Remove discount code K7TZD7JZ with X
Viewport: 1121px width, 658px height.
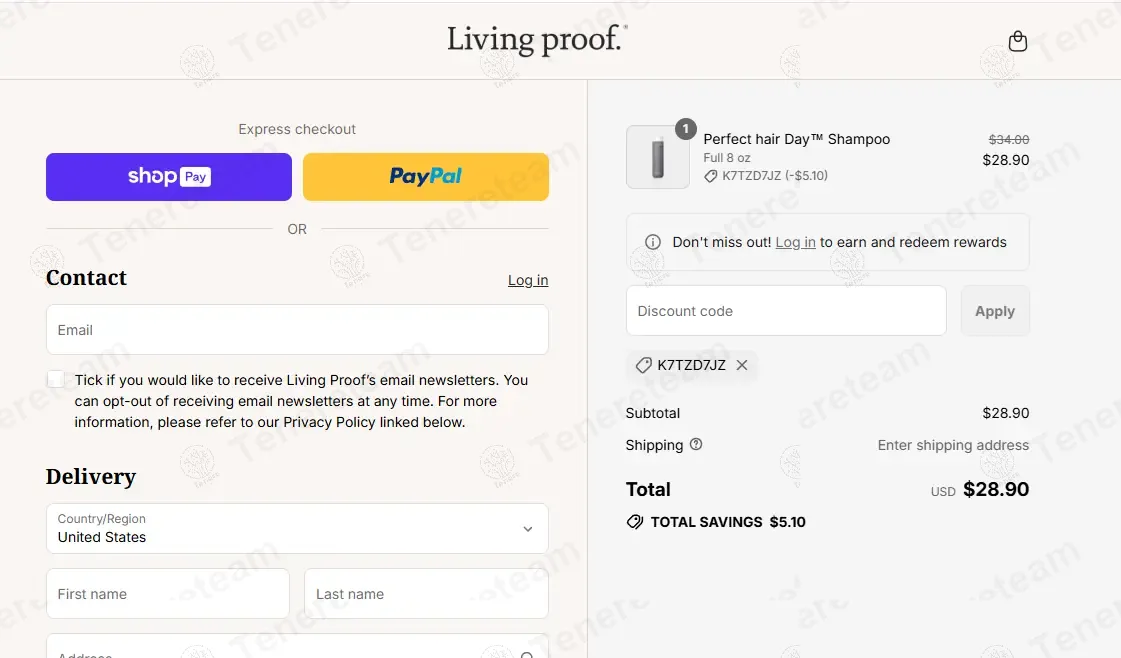point(742,365)
